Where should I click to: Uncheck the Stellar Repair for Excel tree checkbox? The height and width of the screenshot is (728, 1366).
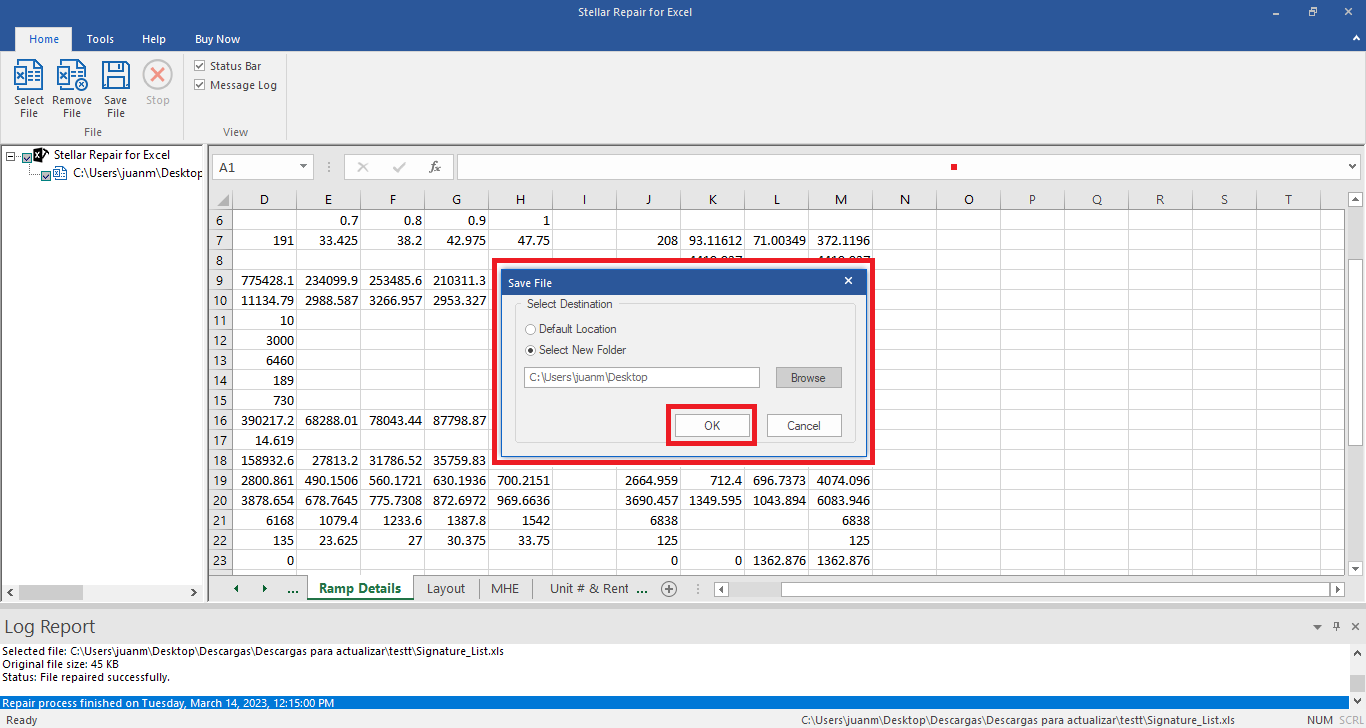tap(27, 156)
